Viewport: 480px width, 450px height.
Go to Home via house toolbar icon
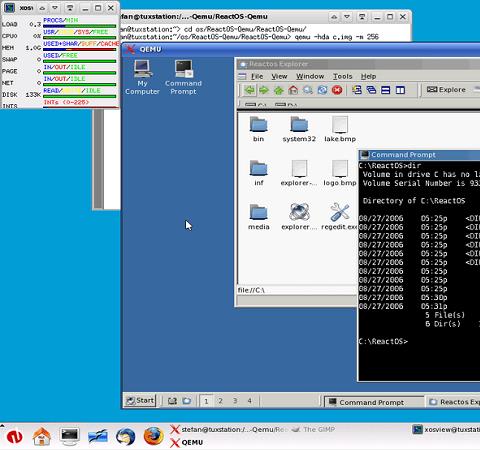click(293, 90)
